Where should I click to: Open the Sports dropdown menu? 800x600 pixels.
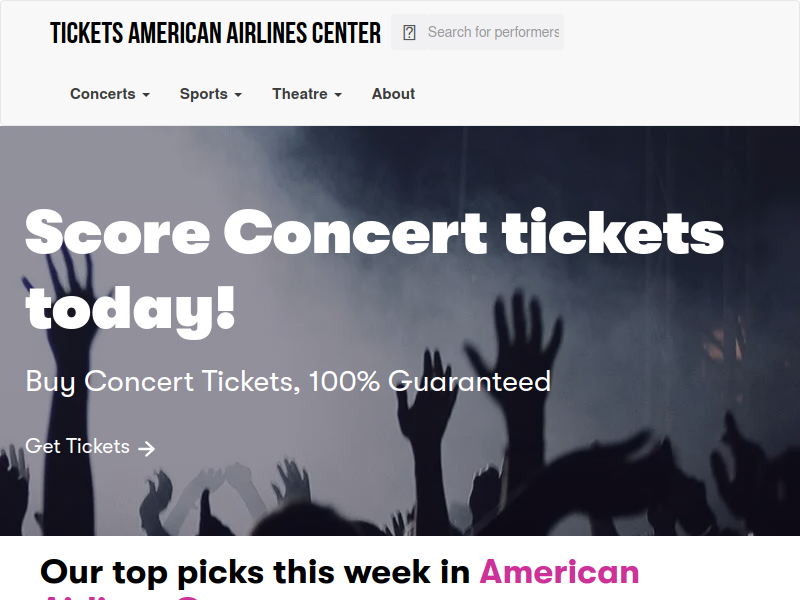click(x=211, y=94)
